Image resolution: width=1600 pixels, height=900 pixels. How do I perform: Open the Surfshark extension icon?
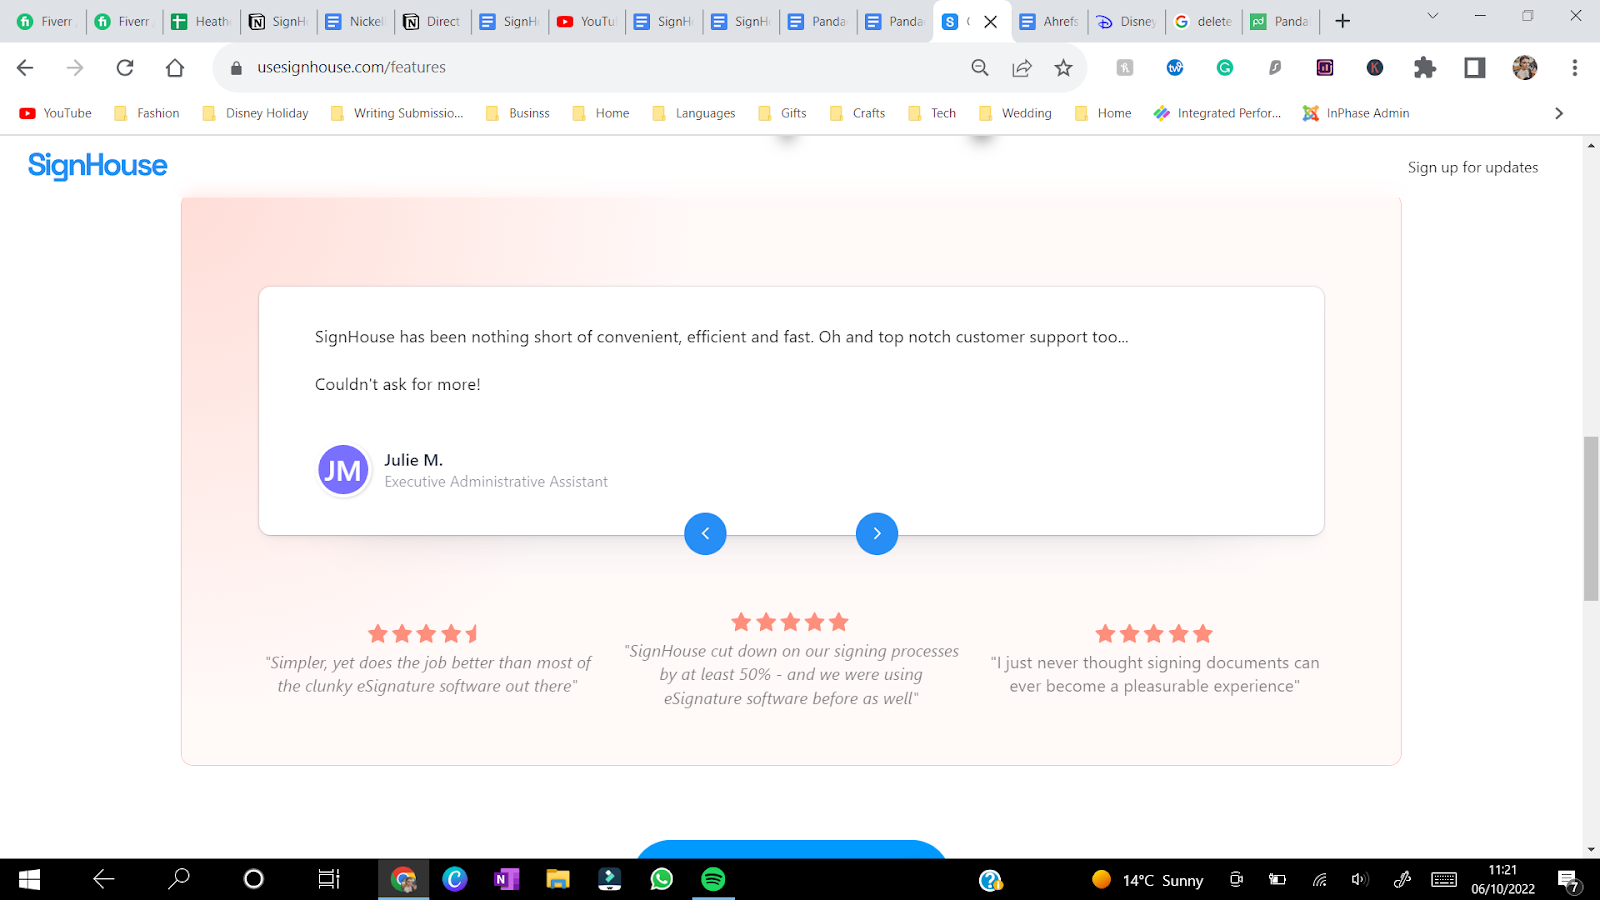1275,68
